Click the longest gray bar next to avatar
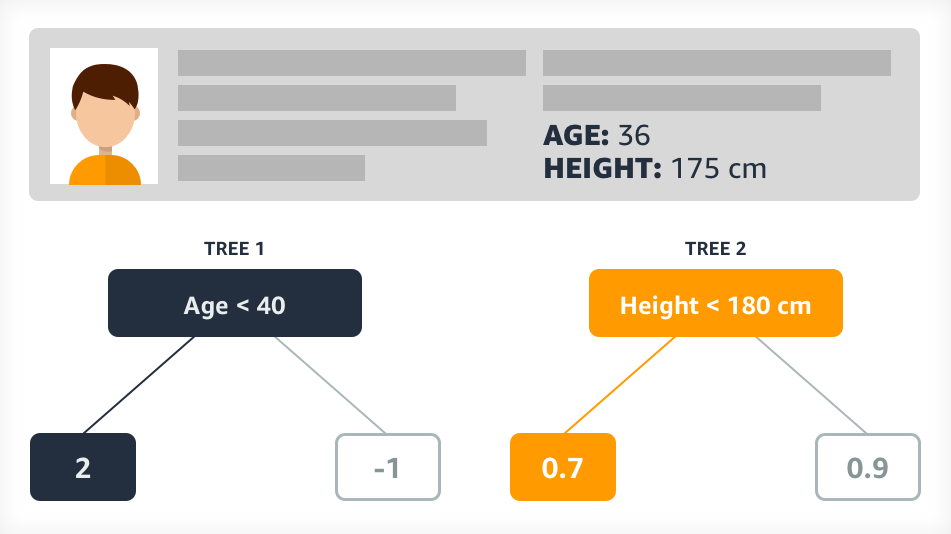 tap(352, 63)
